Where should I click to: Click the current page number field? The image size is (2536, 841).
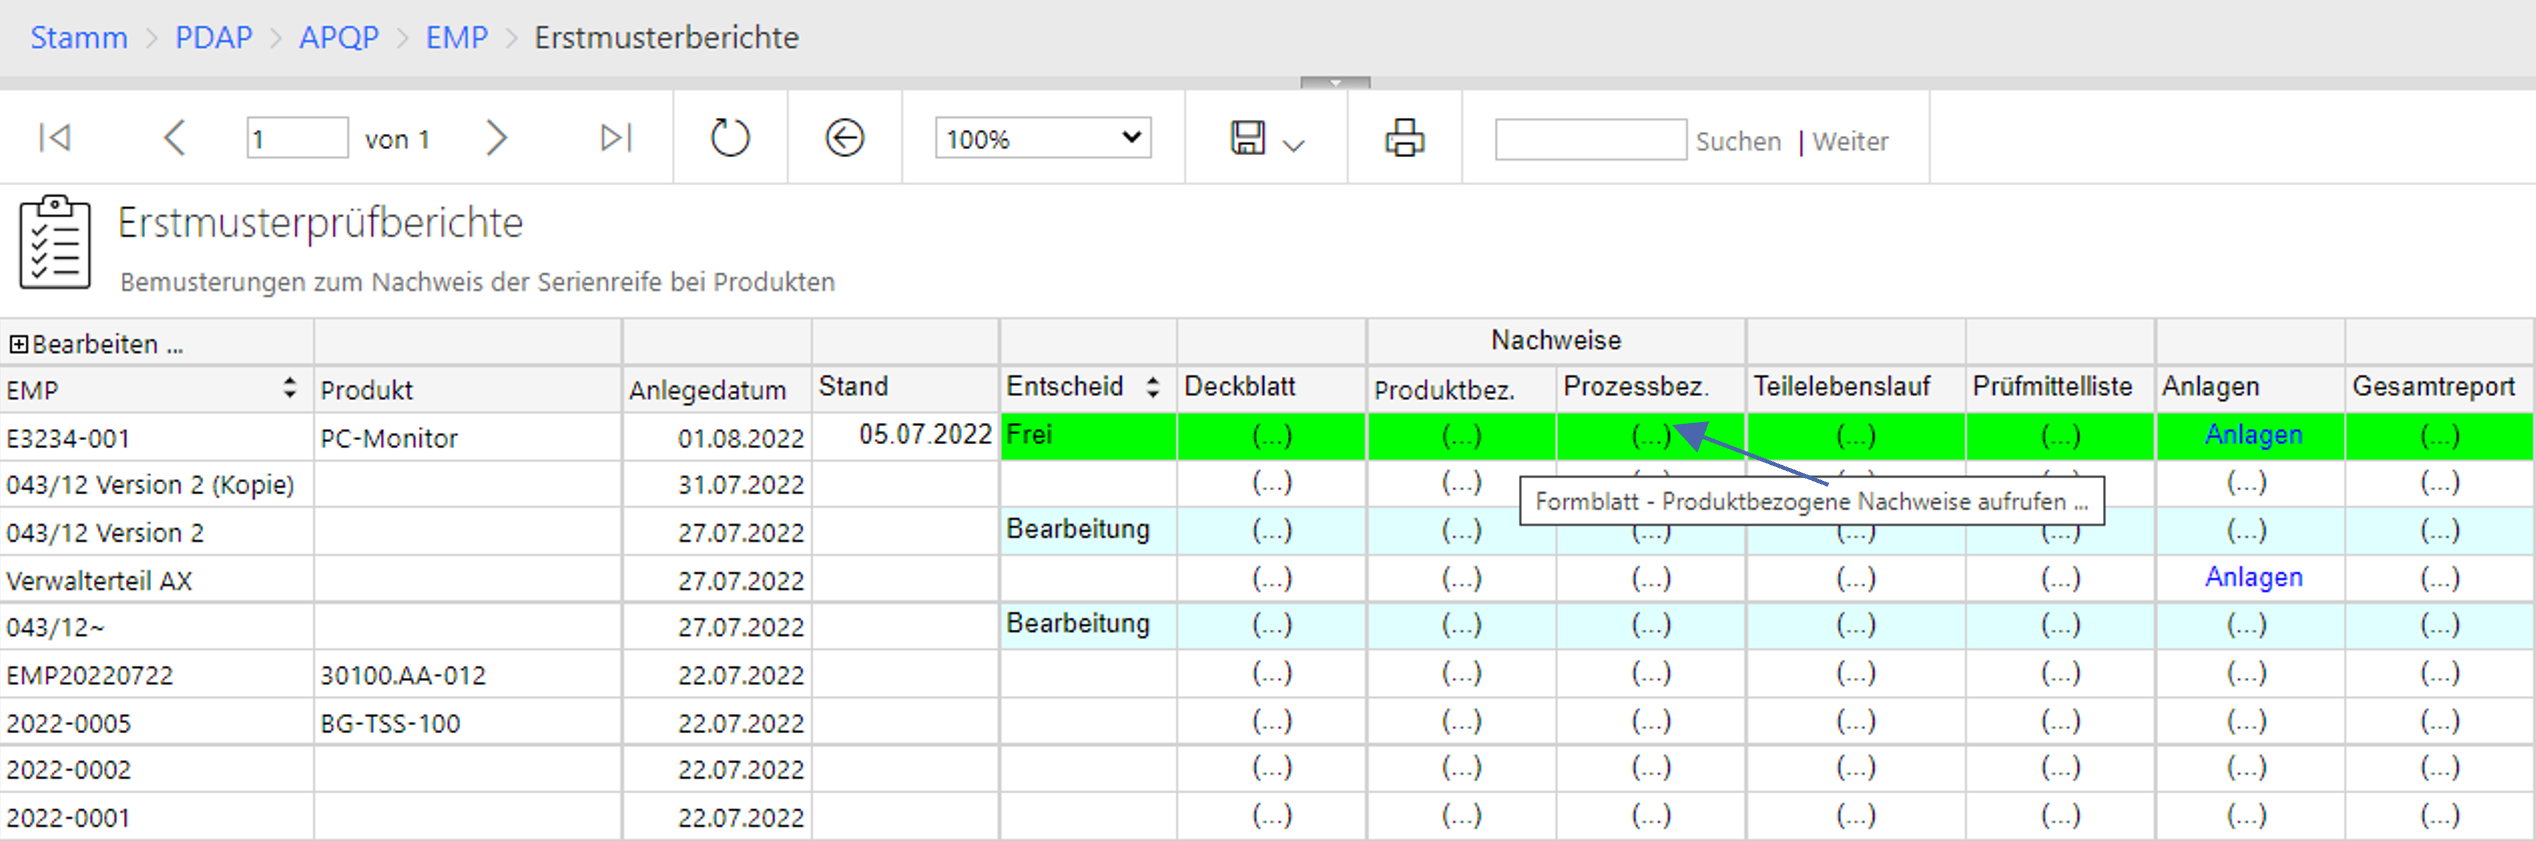(x=297, y=138)
